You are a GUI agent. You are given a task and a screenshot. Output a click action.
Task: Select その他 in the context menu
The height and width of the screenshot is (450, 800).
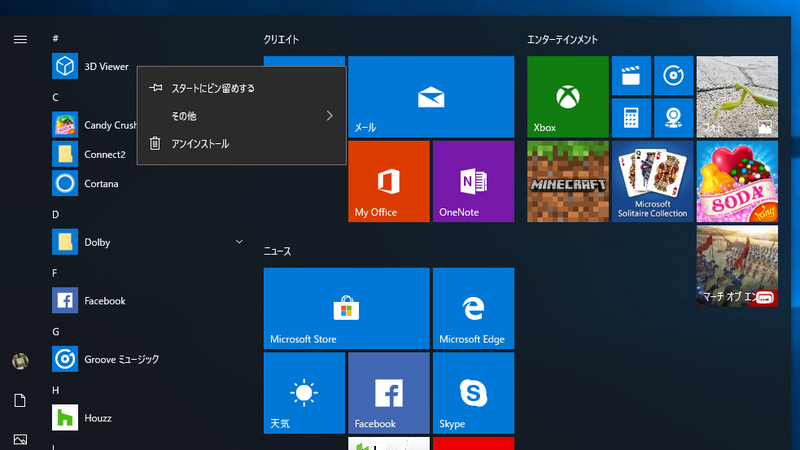click(x=242, y=116)
